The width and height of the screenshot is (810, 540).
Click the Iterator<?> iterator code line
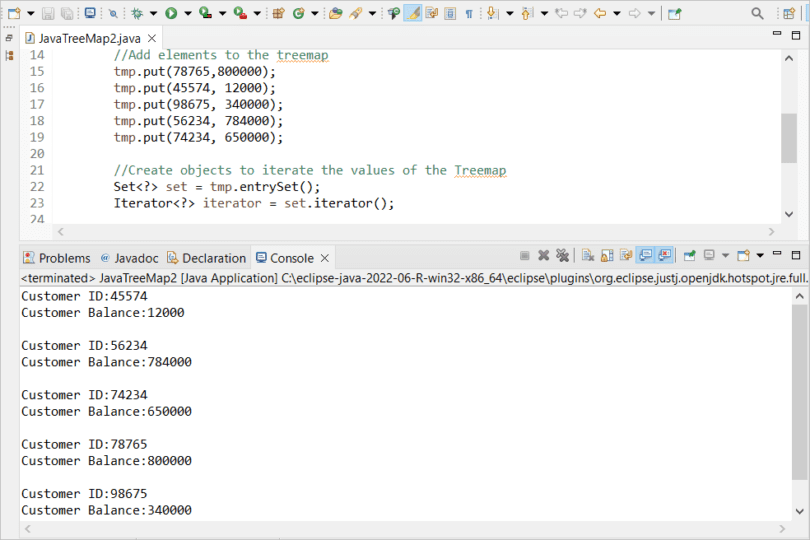(254, 203)
